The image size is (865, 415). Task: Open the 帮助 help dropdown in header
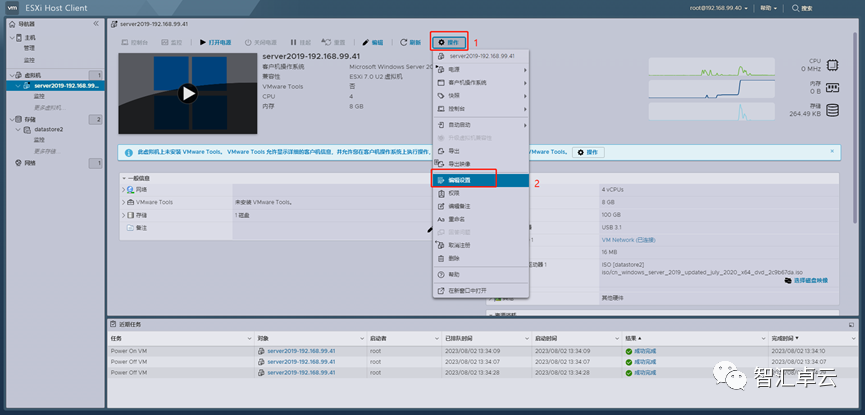coord(768,8)
